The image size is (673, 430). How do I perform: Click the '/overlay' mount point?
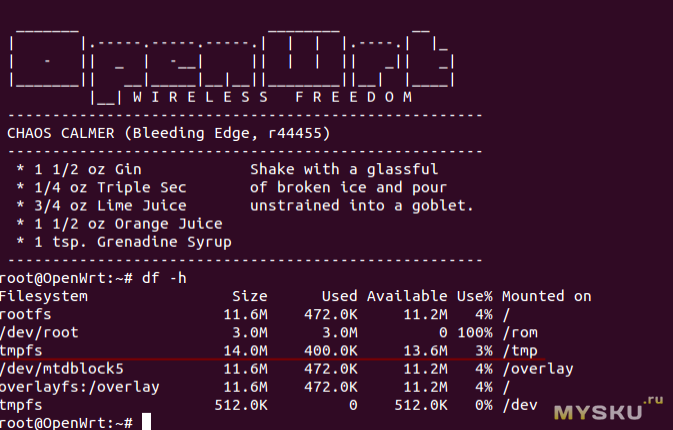538,369
